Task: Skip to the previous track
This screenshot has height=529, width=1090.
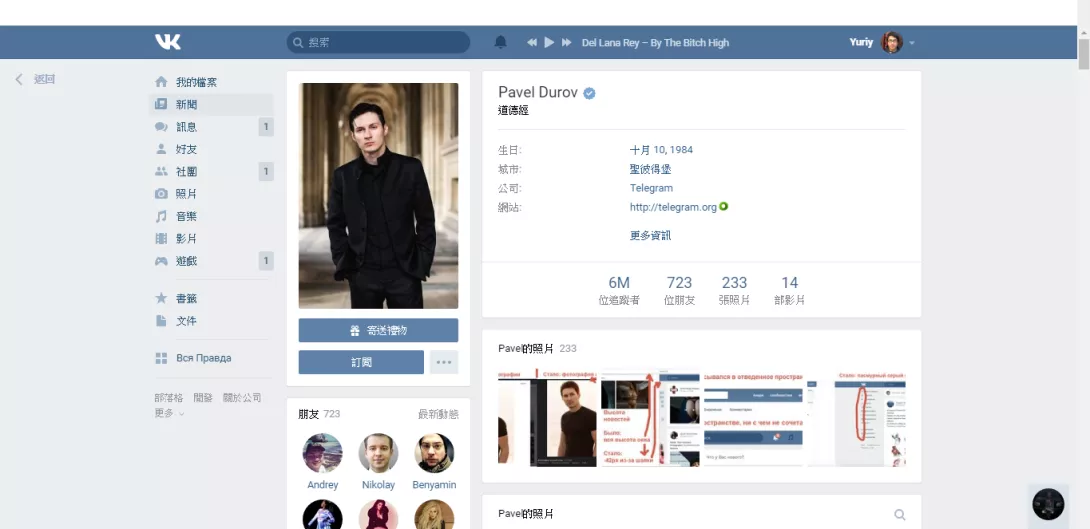Action: click(x=532, y=42)
